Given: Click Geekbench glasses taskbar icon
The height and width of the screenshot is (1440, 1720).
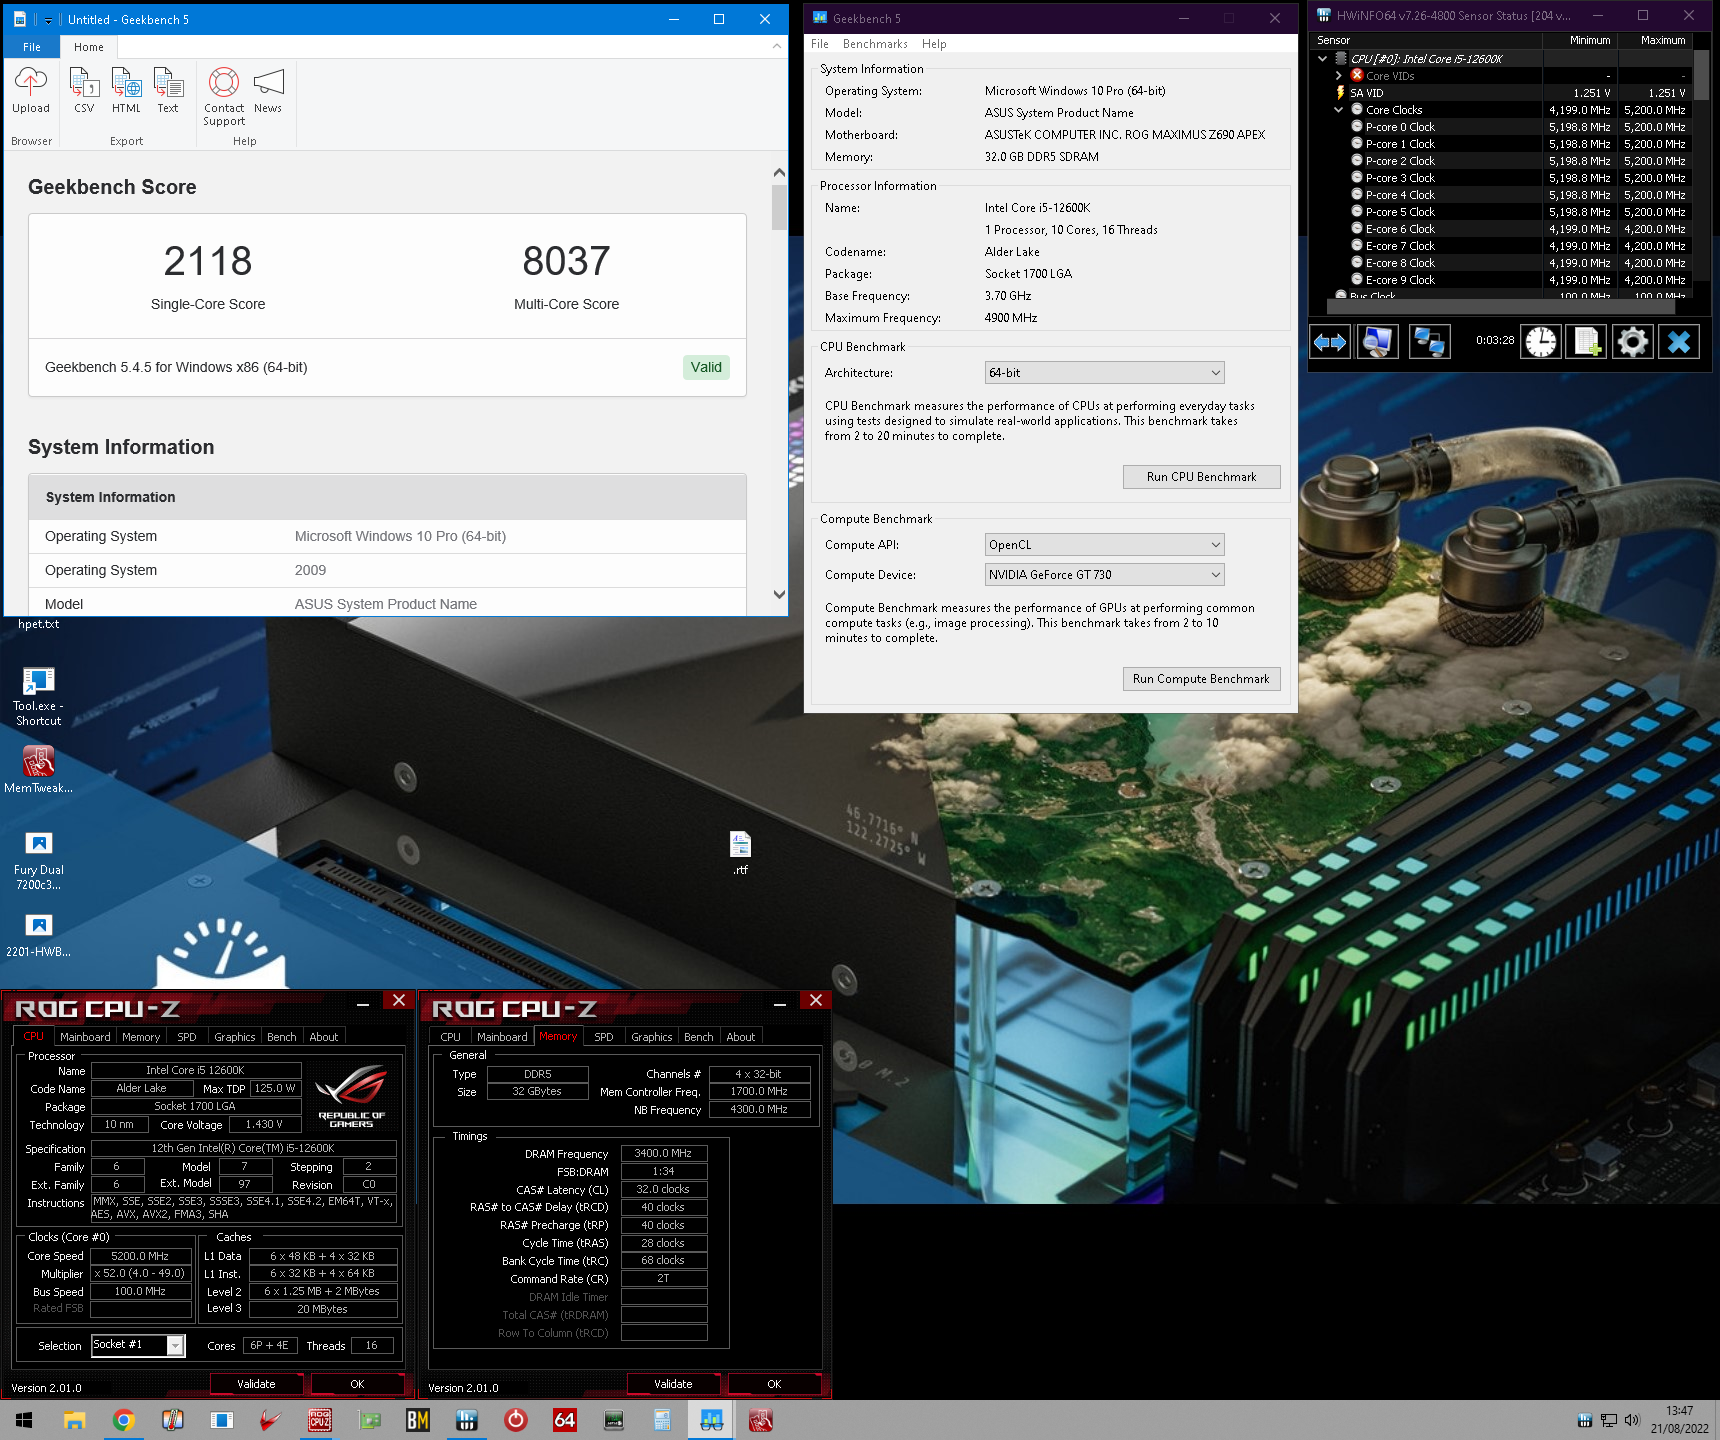Looking at the screenshot, I should (712, 1420).
